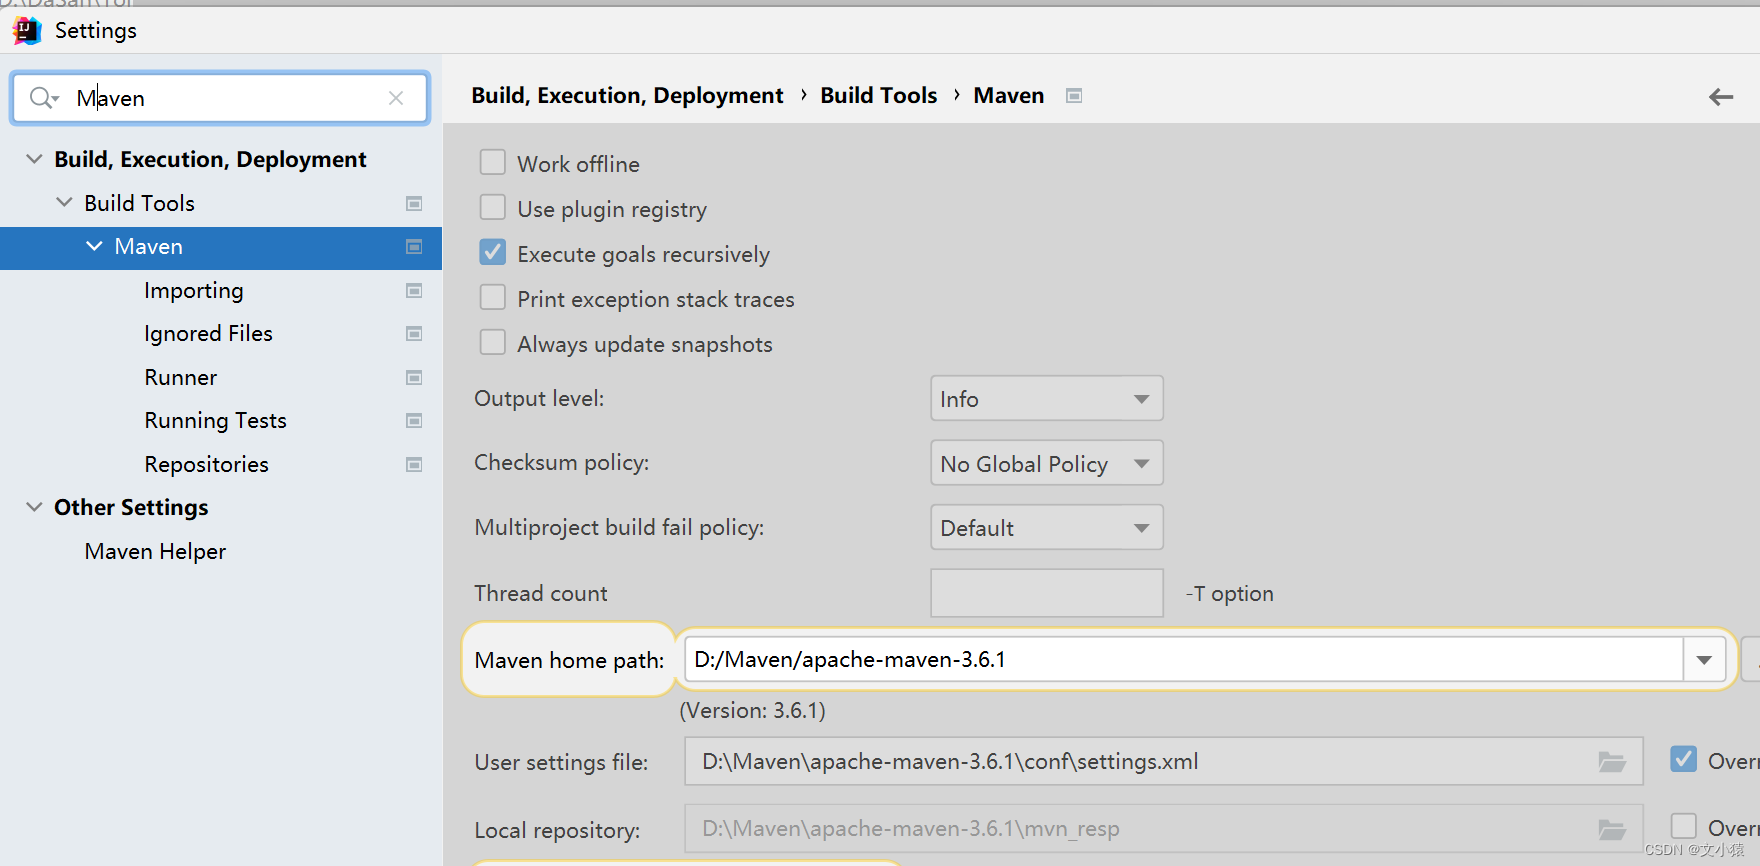Enable Always update snapshots checkbox
The image size is (1760, 866).
coord(493,342)
